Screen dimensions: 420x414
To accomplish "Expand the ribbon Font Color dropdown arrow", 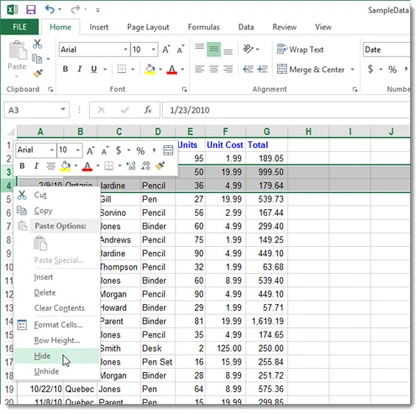I will [182, 69].
